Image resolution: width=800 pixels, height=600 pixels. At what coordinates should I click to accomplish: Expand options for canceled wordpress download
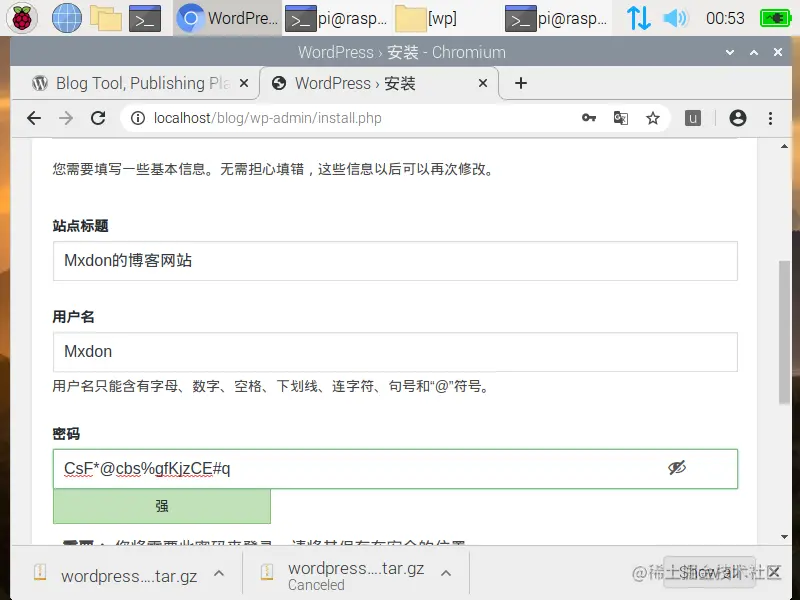tap(445, 573)
